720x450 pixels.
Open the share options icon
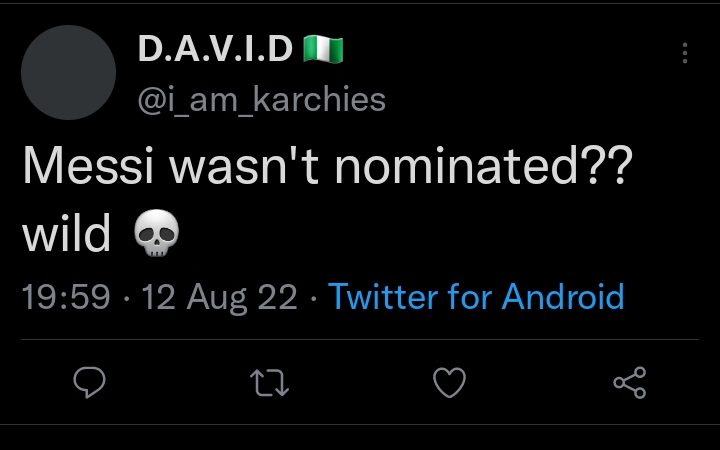630,382
